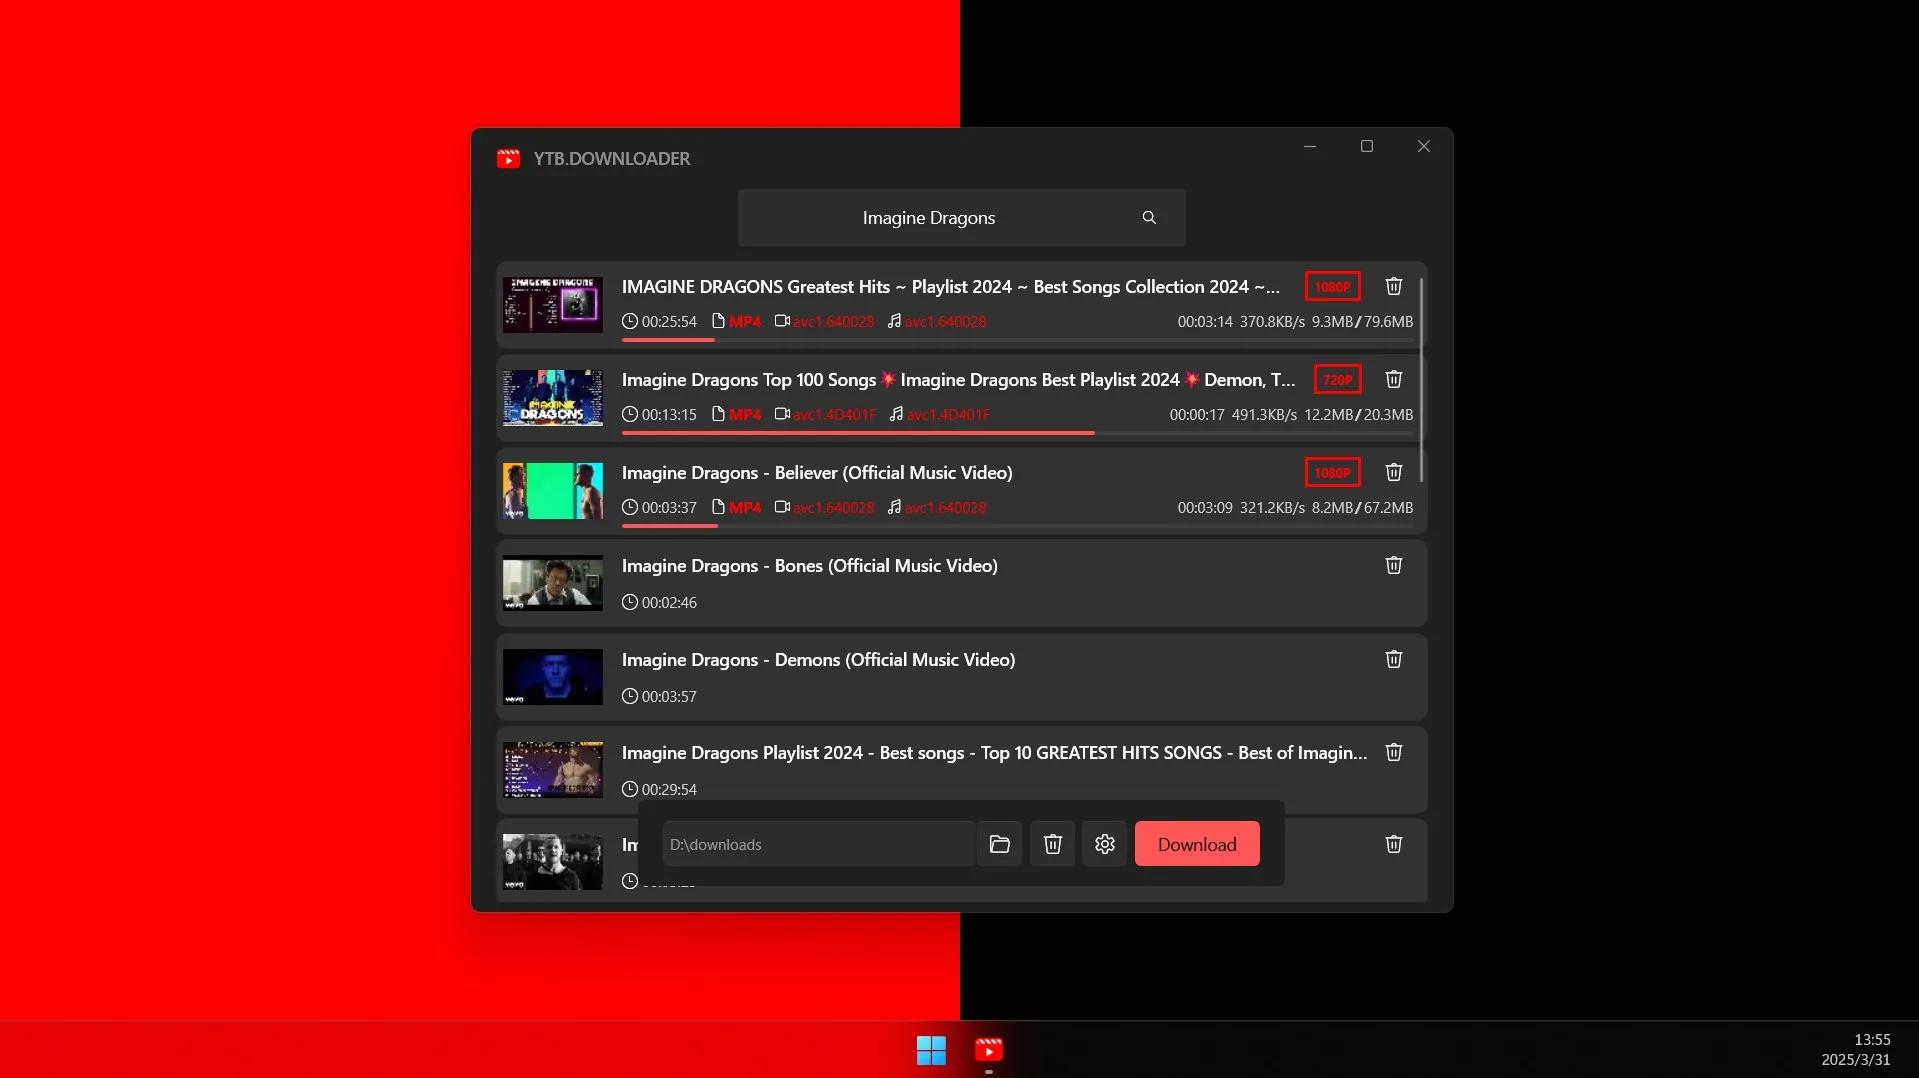1919x1078 pixels.
Task: Click the 00:29:54 duration text
Action: [669, 790]
